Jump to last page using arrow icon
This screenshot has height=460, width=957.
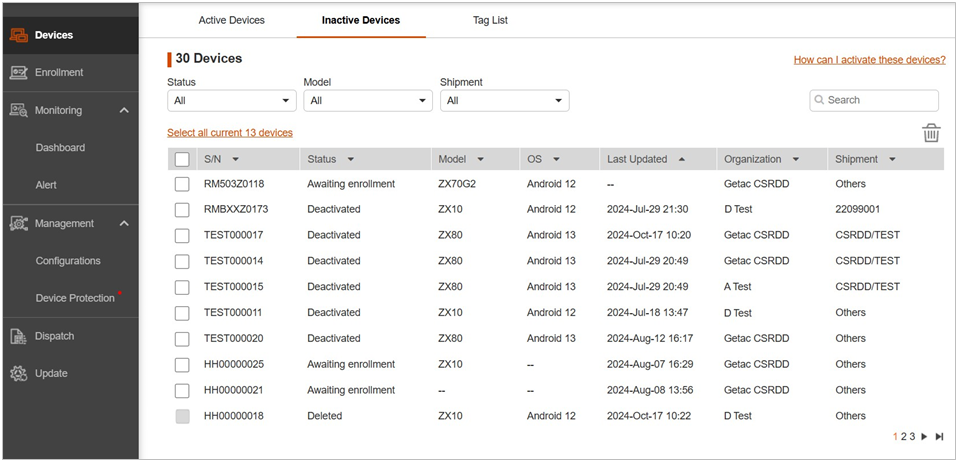click(x=939, y=437)
